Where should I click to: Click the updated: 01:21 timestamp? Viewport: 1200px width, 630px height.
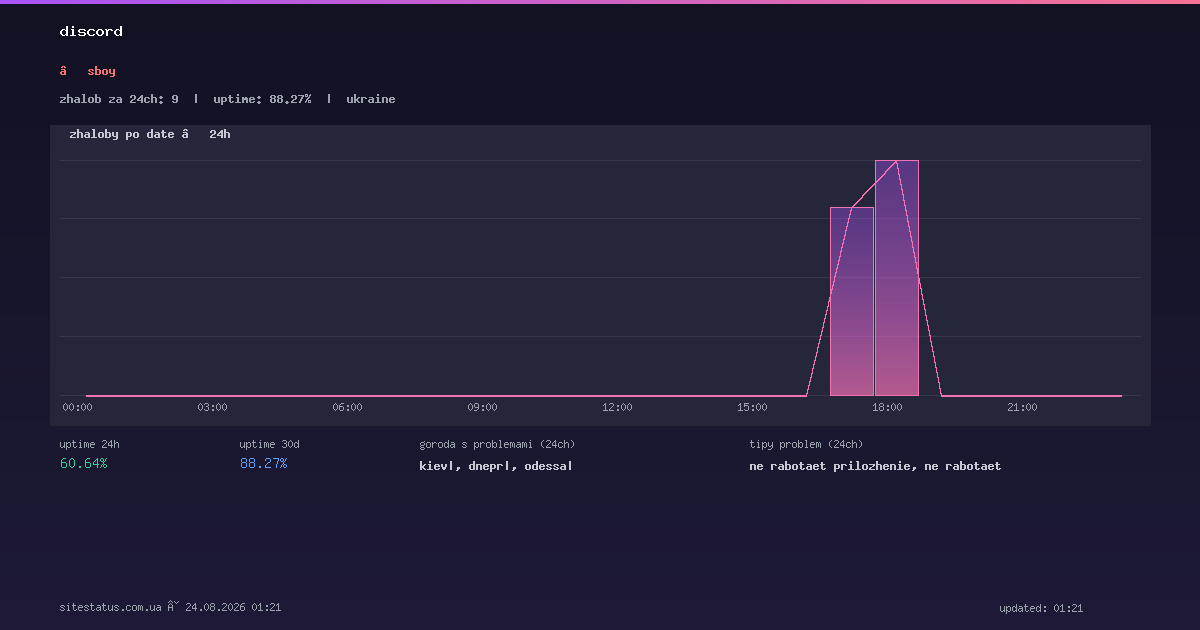(1041, 608)
